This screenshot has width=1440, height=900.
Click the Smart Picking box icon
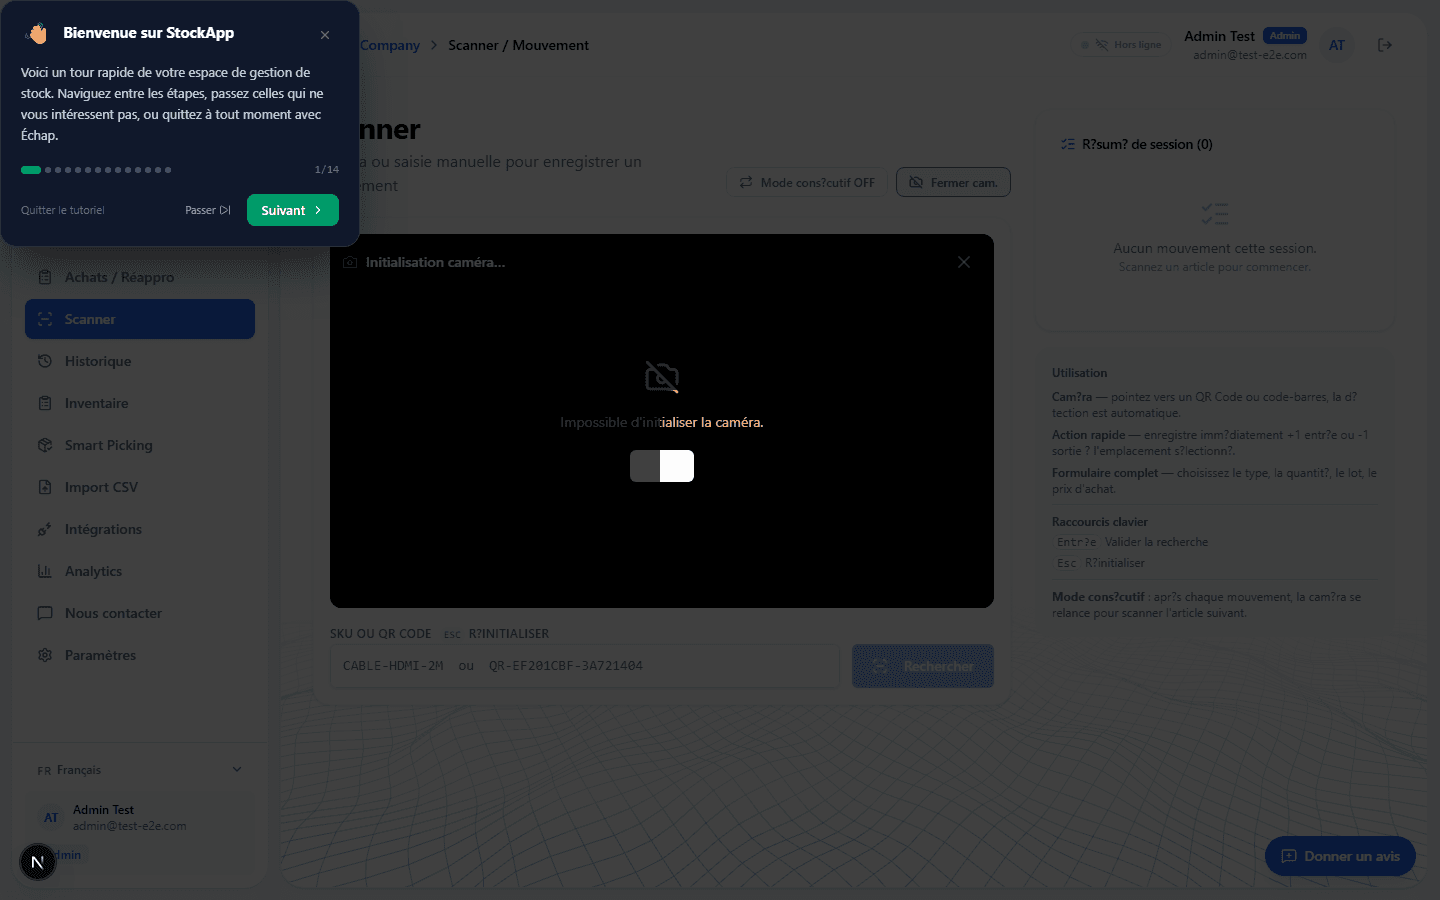(45, 445)
